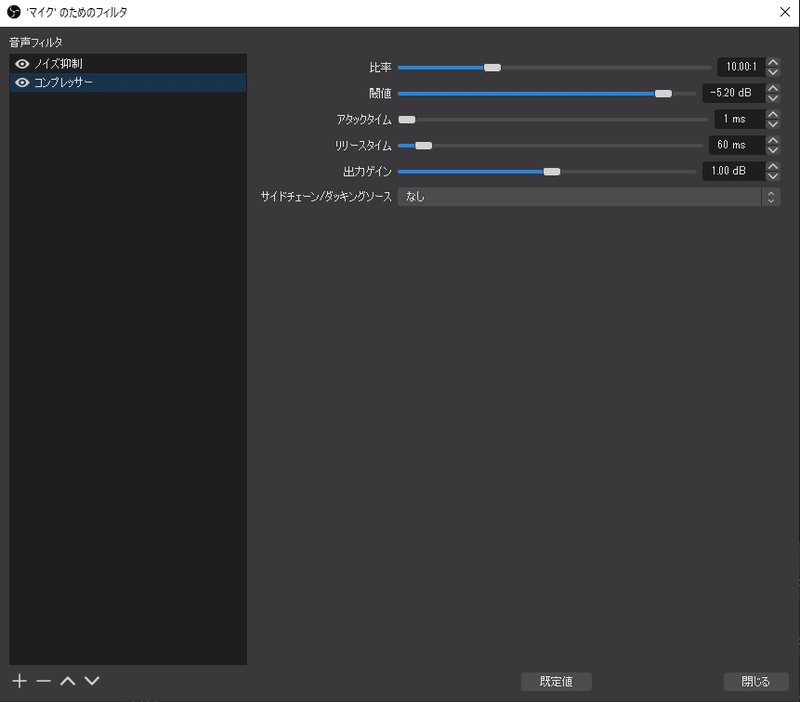This screenshot has height=702, width=800.
Task: Add a new audio filter with plus icon
Action: (x=19, y=681)
